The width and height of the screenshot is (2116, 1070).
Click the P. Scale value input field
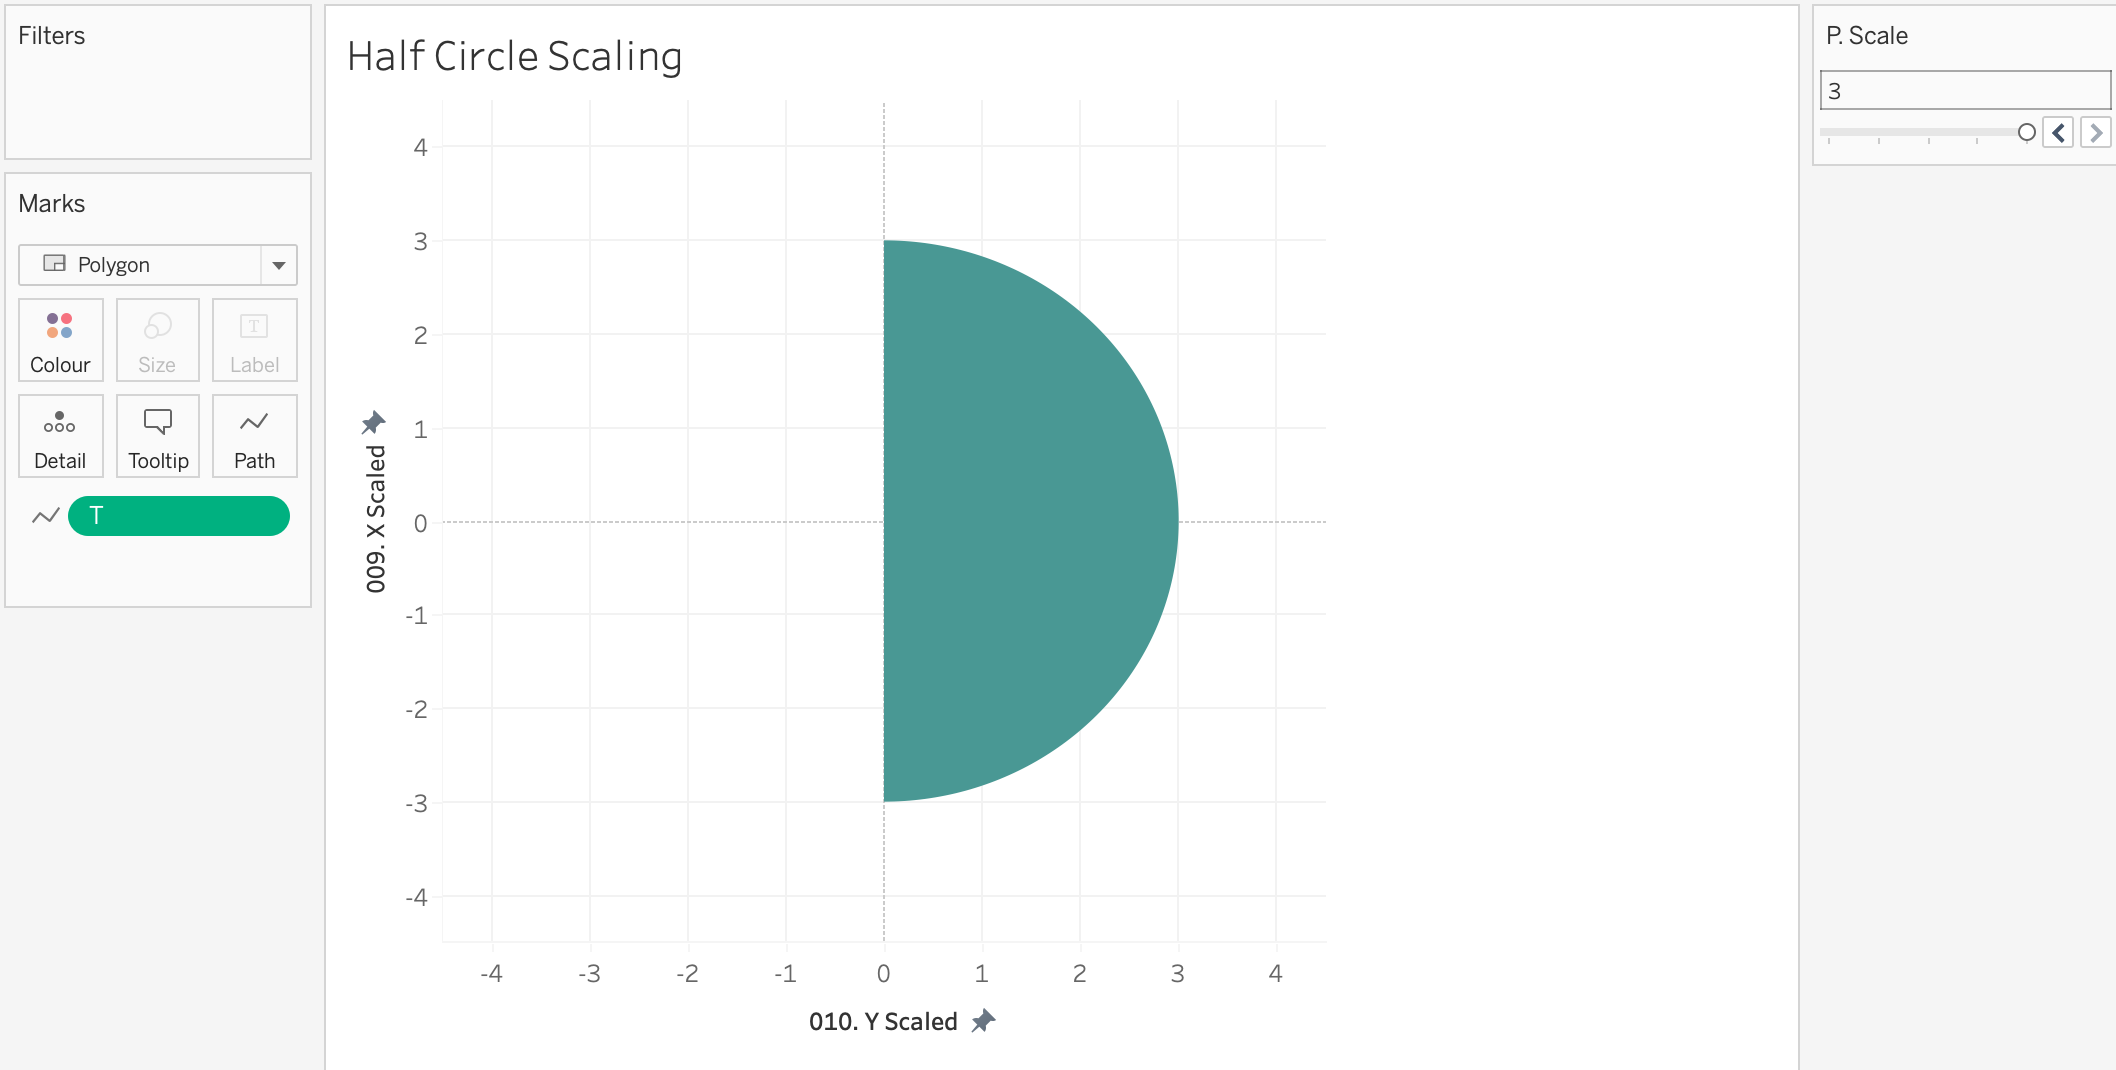point(1964,91)
